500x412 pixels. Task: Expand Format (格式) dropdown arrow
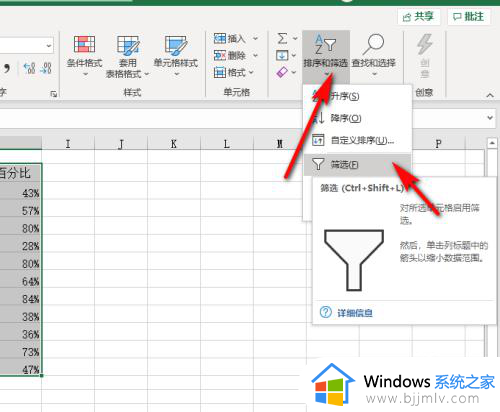(x=251, y=72)
